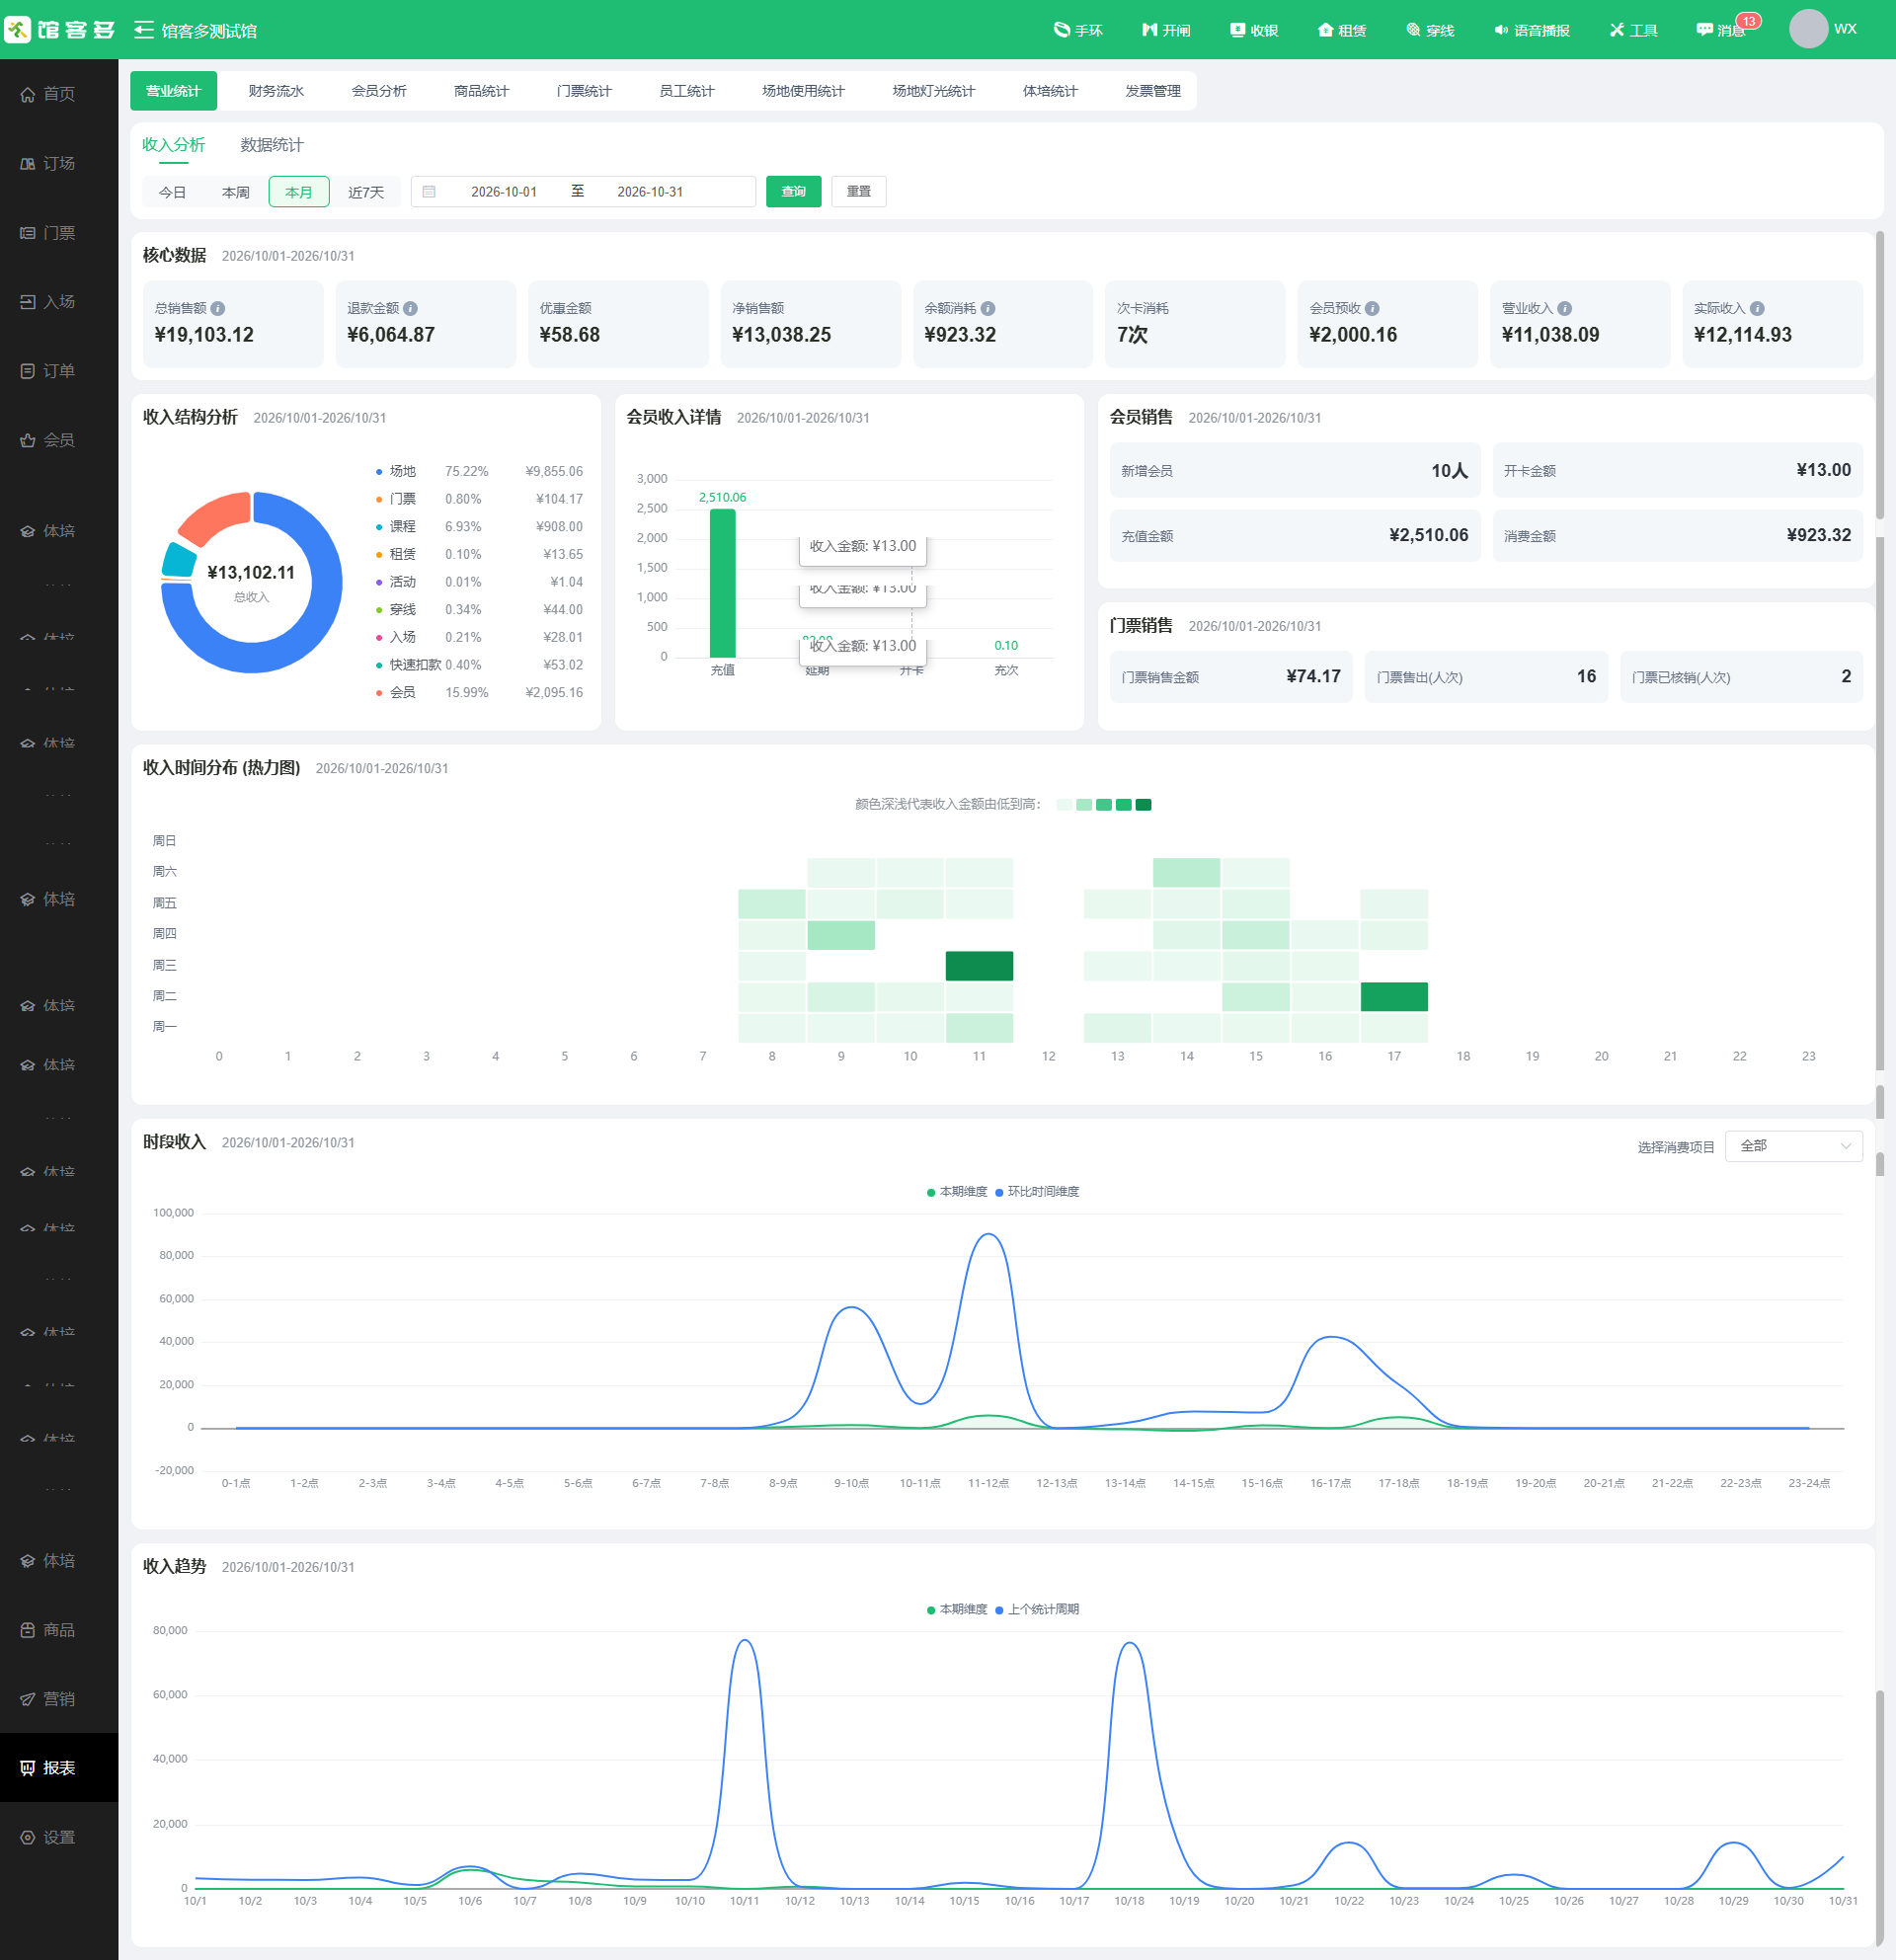1896x1960 pixels.
Task: Collapse the sidebar menu toggle icon
Action: click(x=144, y=30)
